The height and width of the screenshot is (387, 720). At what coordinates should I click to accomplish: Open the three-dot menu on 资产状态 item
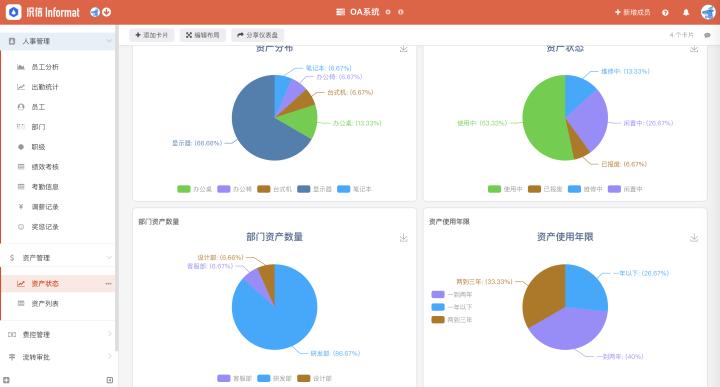point(108,284)
